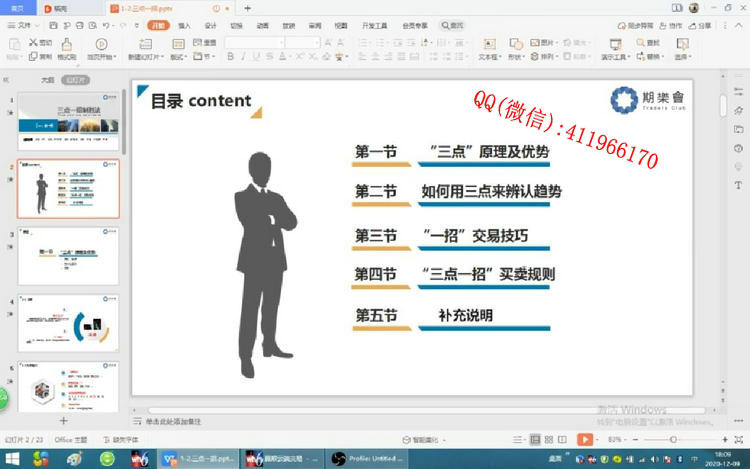The image size is (750, 469).
Task: Click the orange slideshow play button in status bar
Action: (x=584, y=439)
